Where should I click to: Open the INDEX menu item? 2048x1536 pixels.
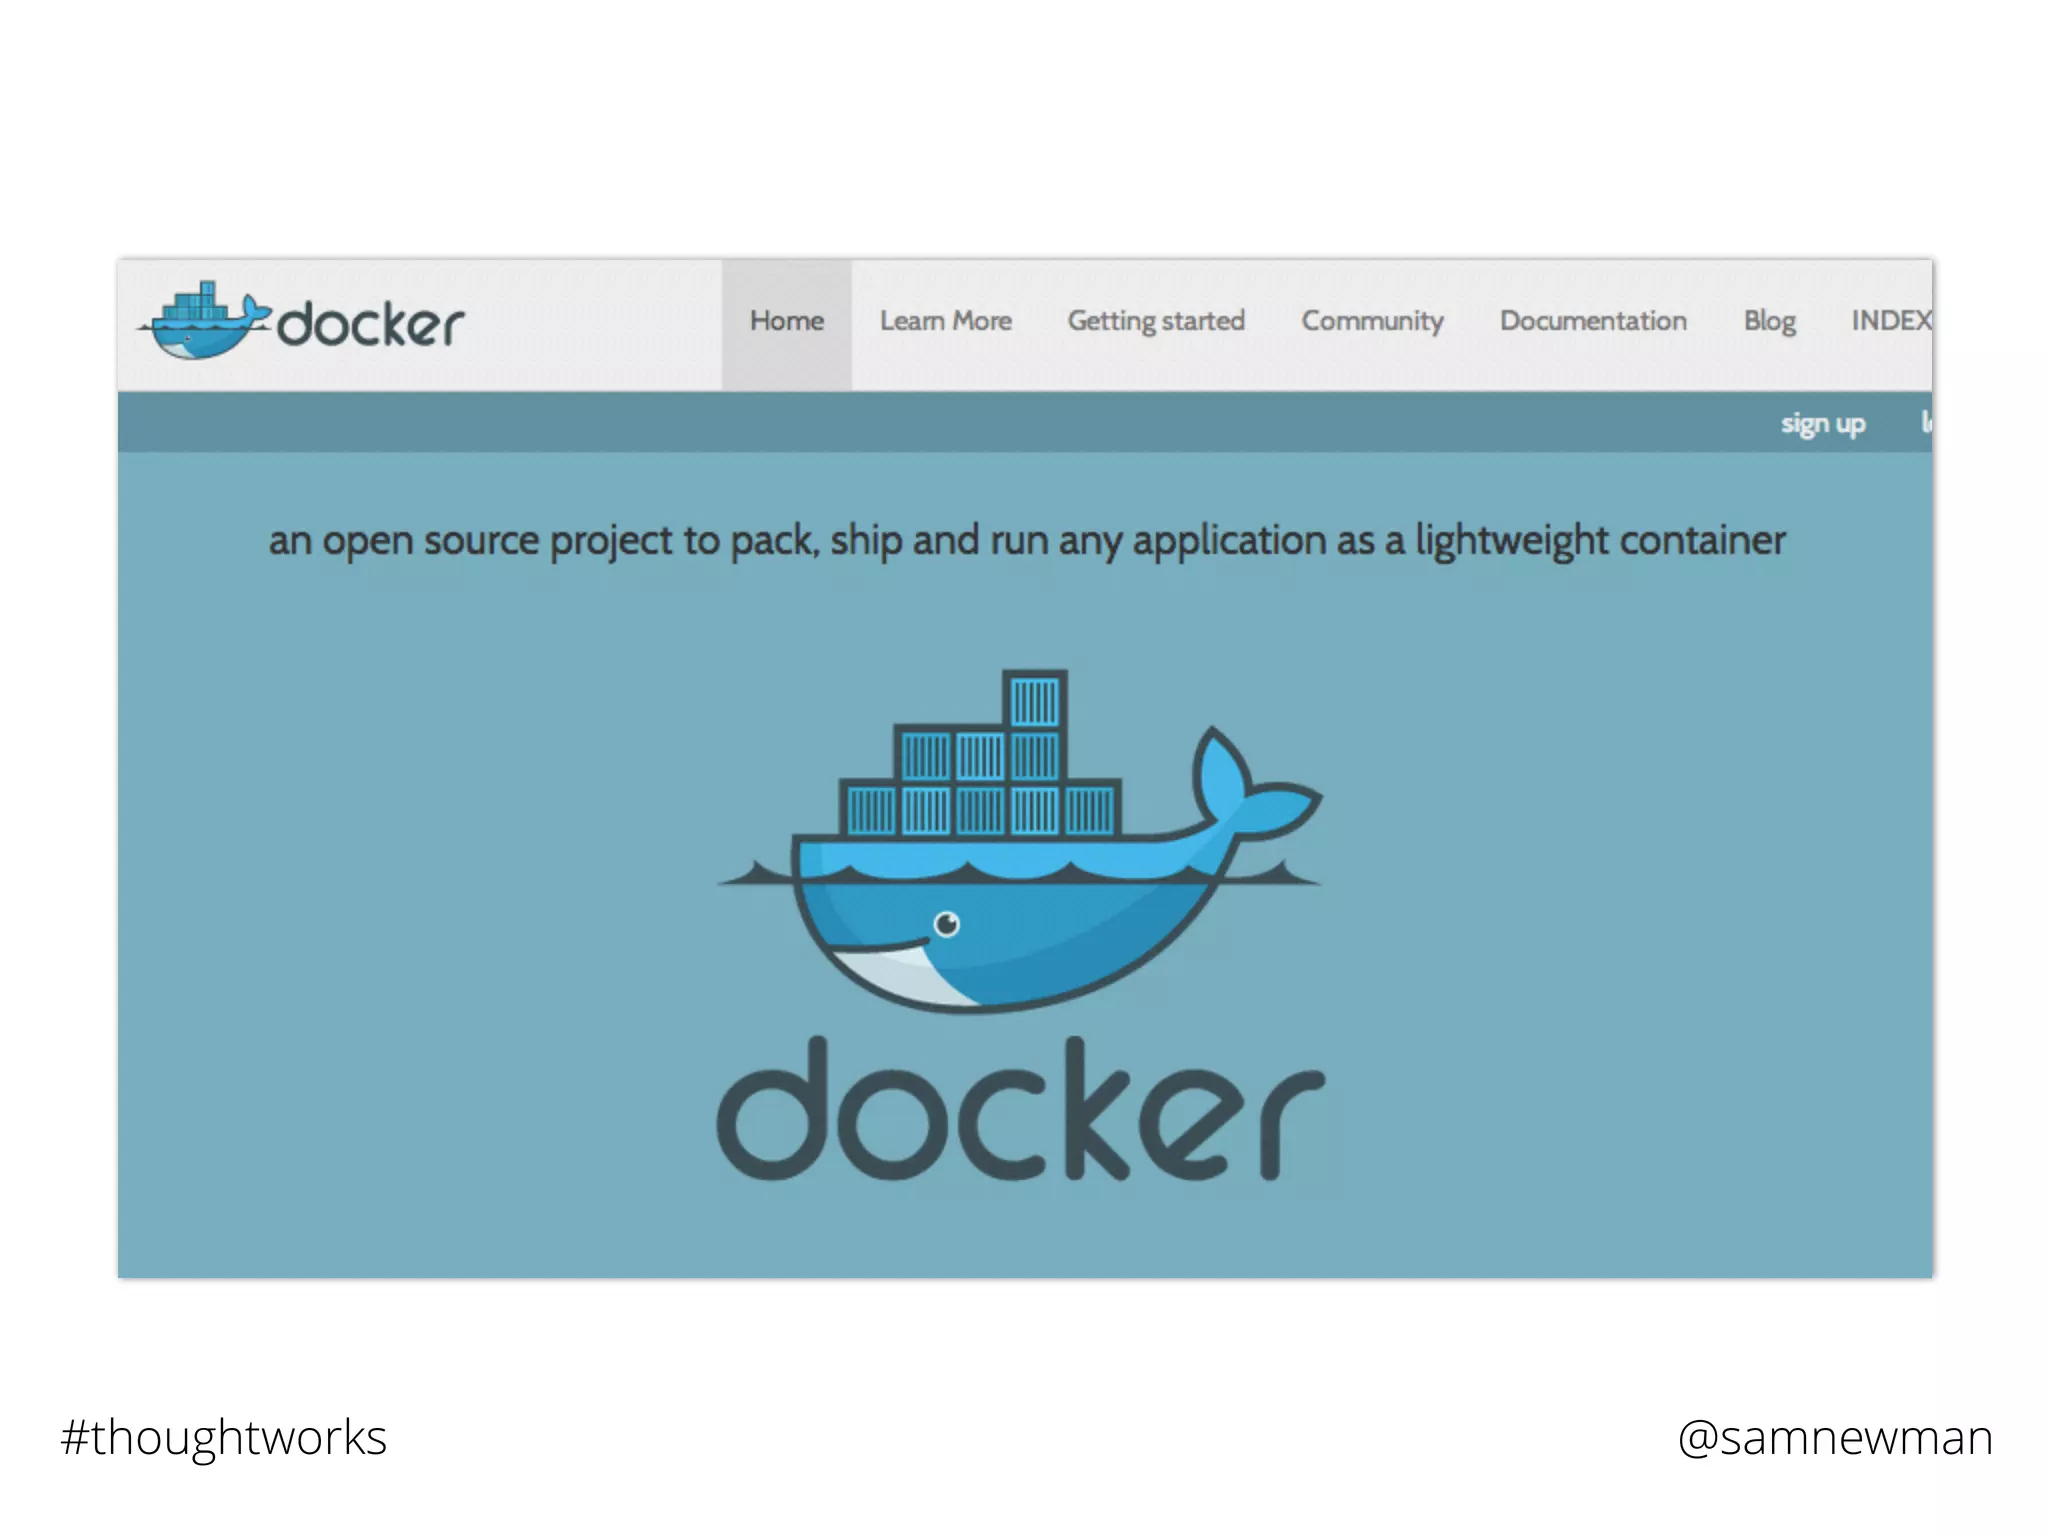click(1890, 321)
